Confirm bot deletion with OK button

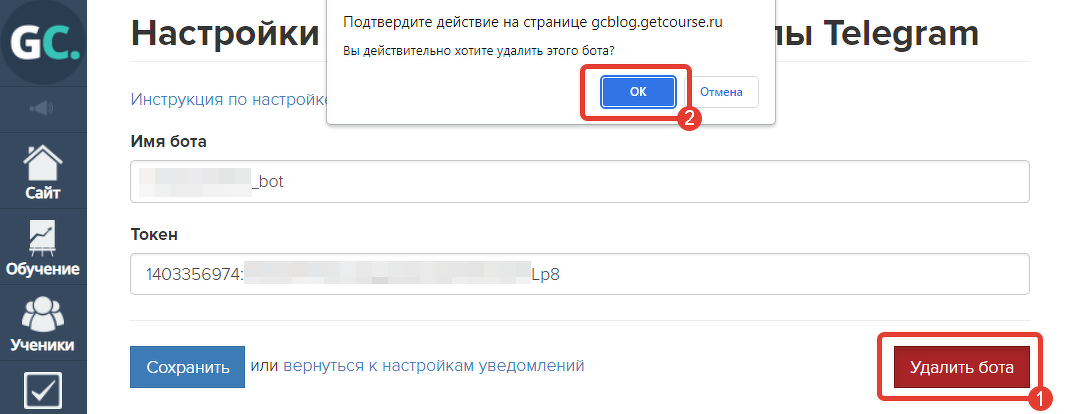tap(638, 92)
